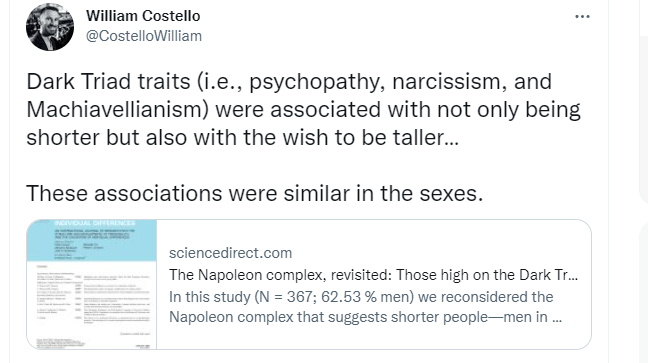This screenshot has height=363, width=648.
Task: Open the tweet's three-dot More menu
Action: [582, 17]
